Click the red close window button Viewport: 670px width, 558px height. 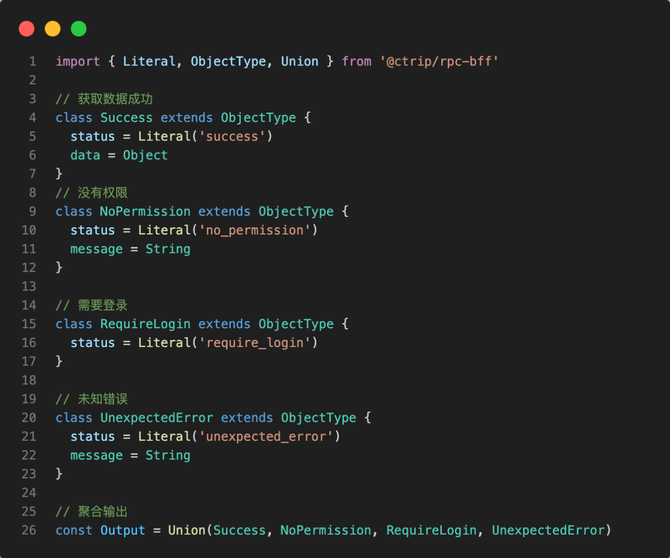coord(27,29)
